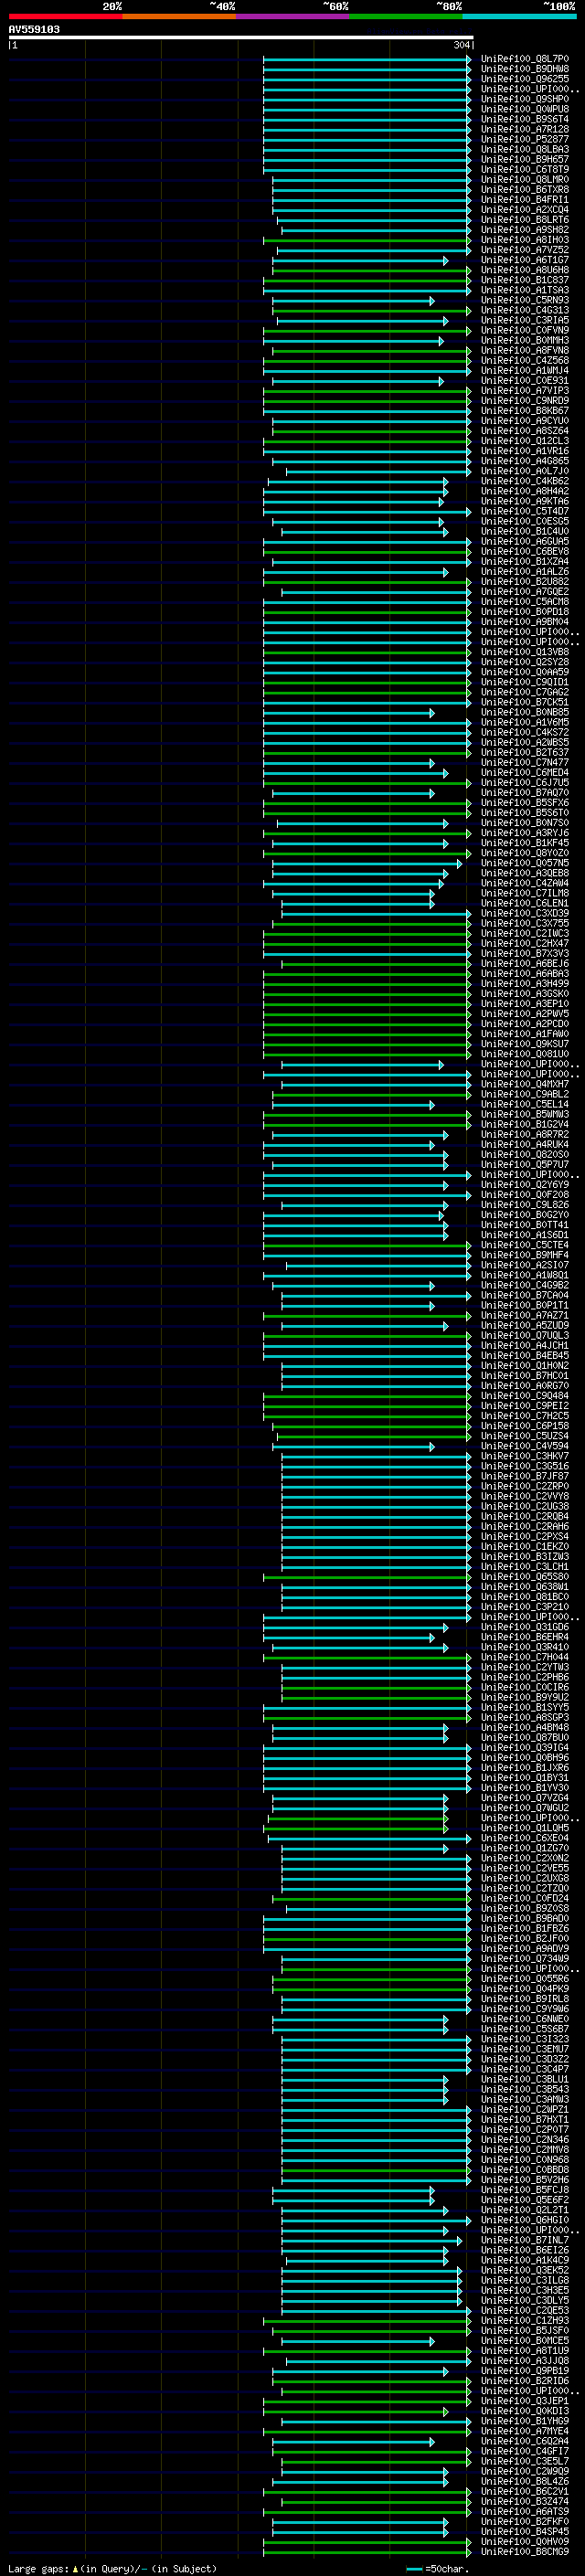
Task: Click the purple ~60% identity legend bar
Action: (293, 16)
